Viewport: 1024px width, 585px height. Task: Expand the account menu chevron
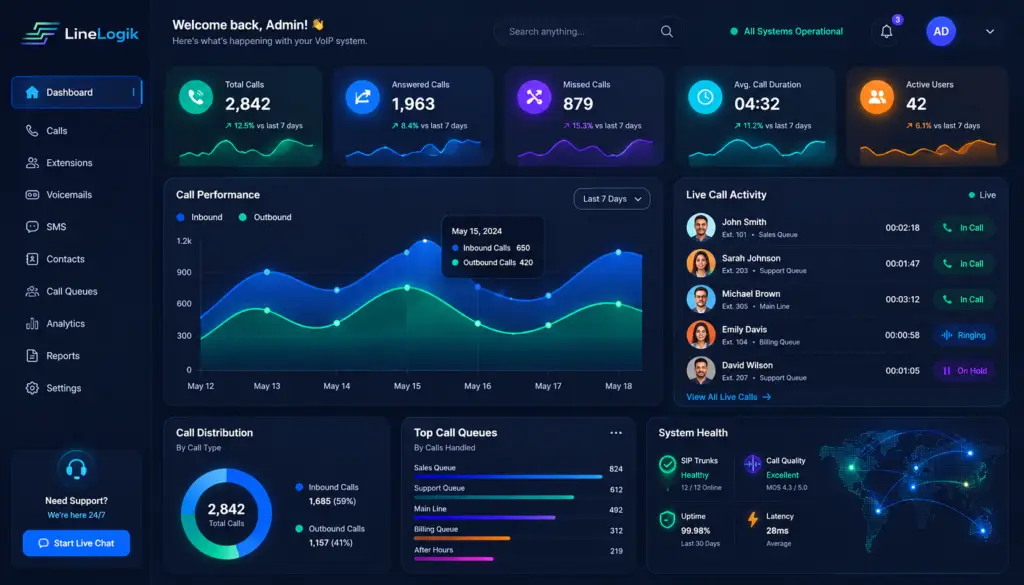tap(990, 31)
